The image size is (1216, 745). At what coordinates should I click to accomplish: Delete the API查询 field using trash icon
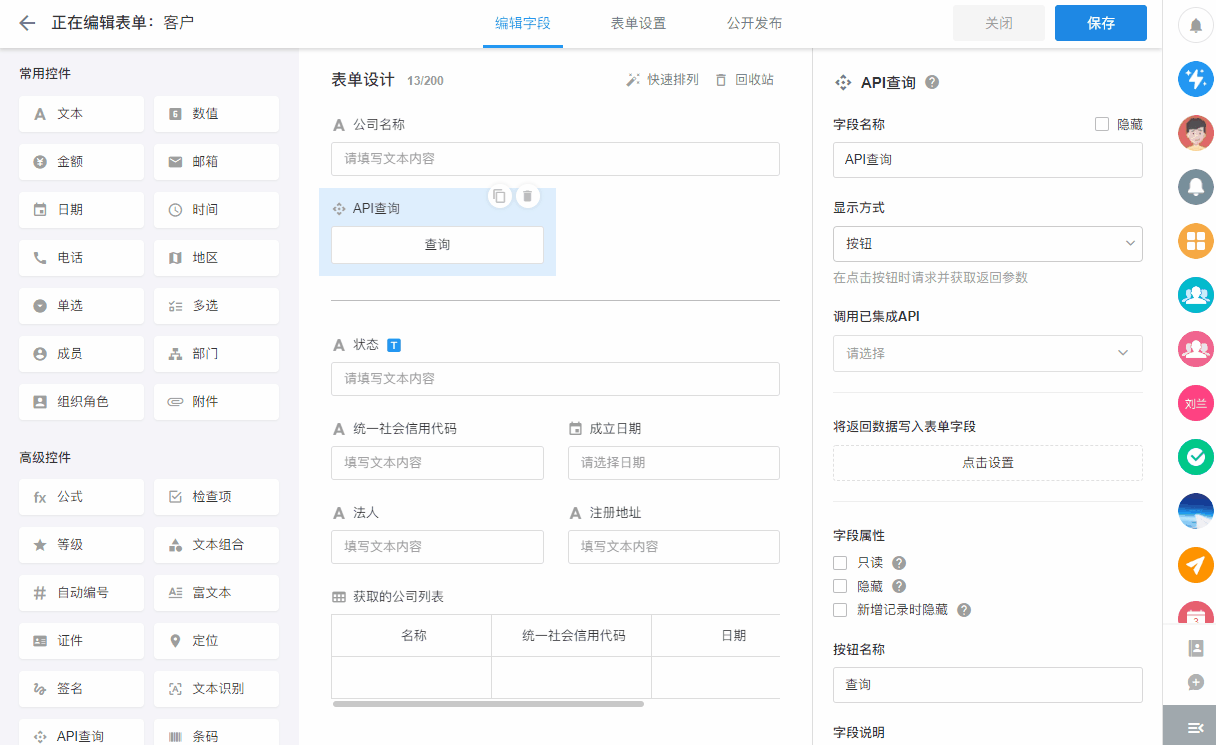527,196
